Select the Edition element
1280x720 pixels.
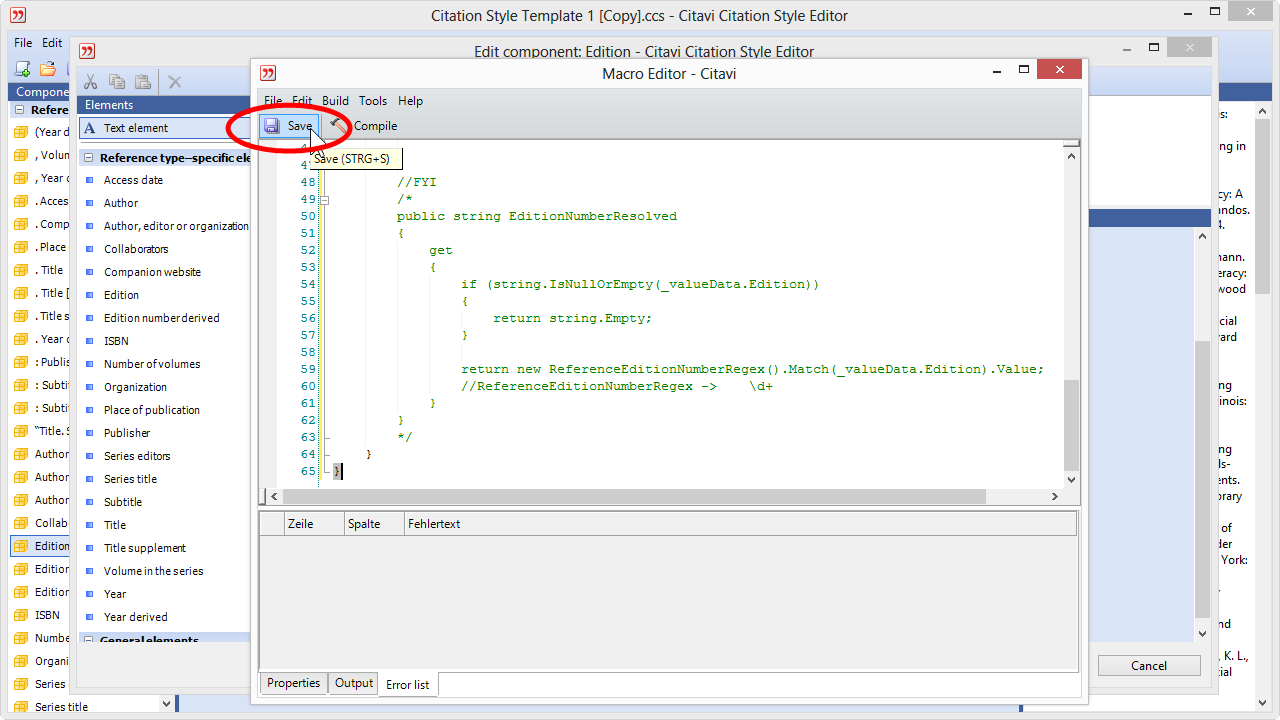point(121,295)
